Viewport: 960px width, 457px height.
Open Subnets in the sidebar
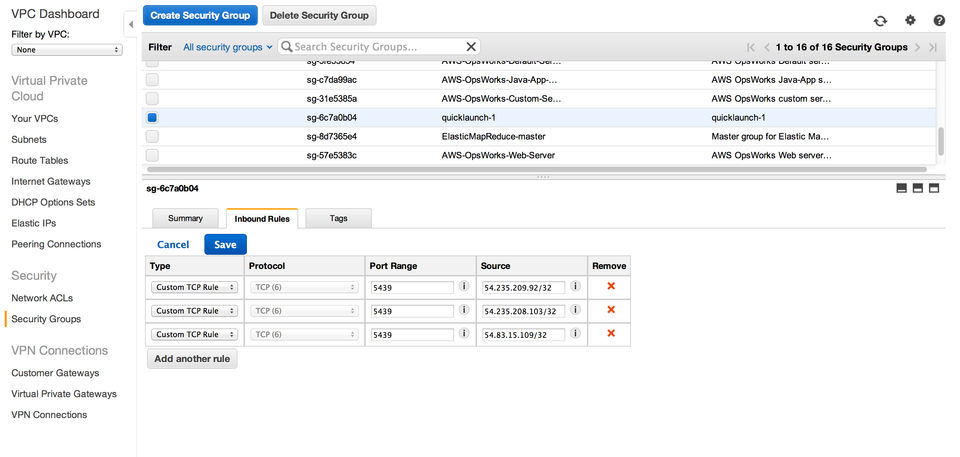coord(29,140)
